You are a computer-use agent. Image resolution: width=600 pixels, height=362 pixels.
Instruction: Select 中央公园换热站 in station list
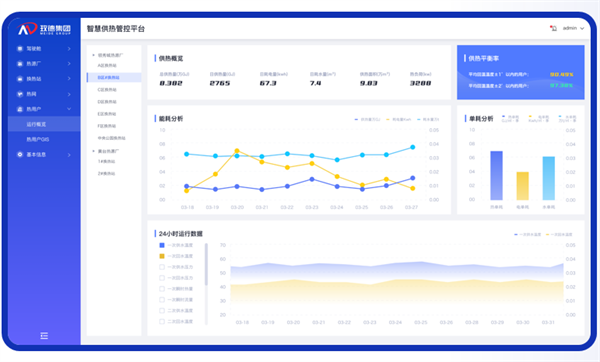click(x=111, y=138)
